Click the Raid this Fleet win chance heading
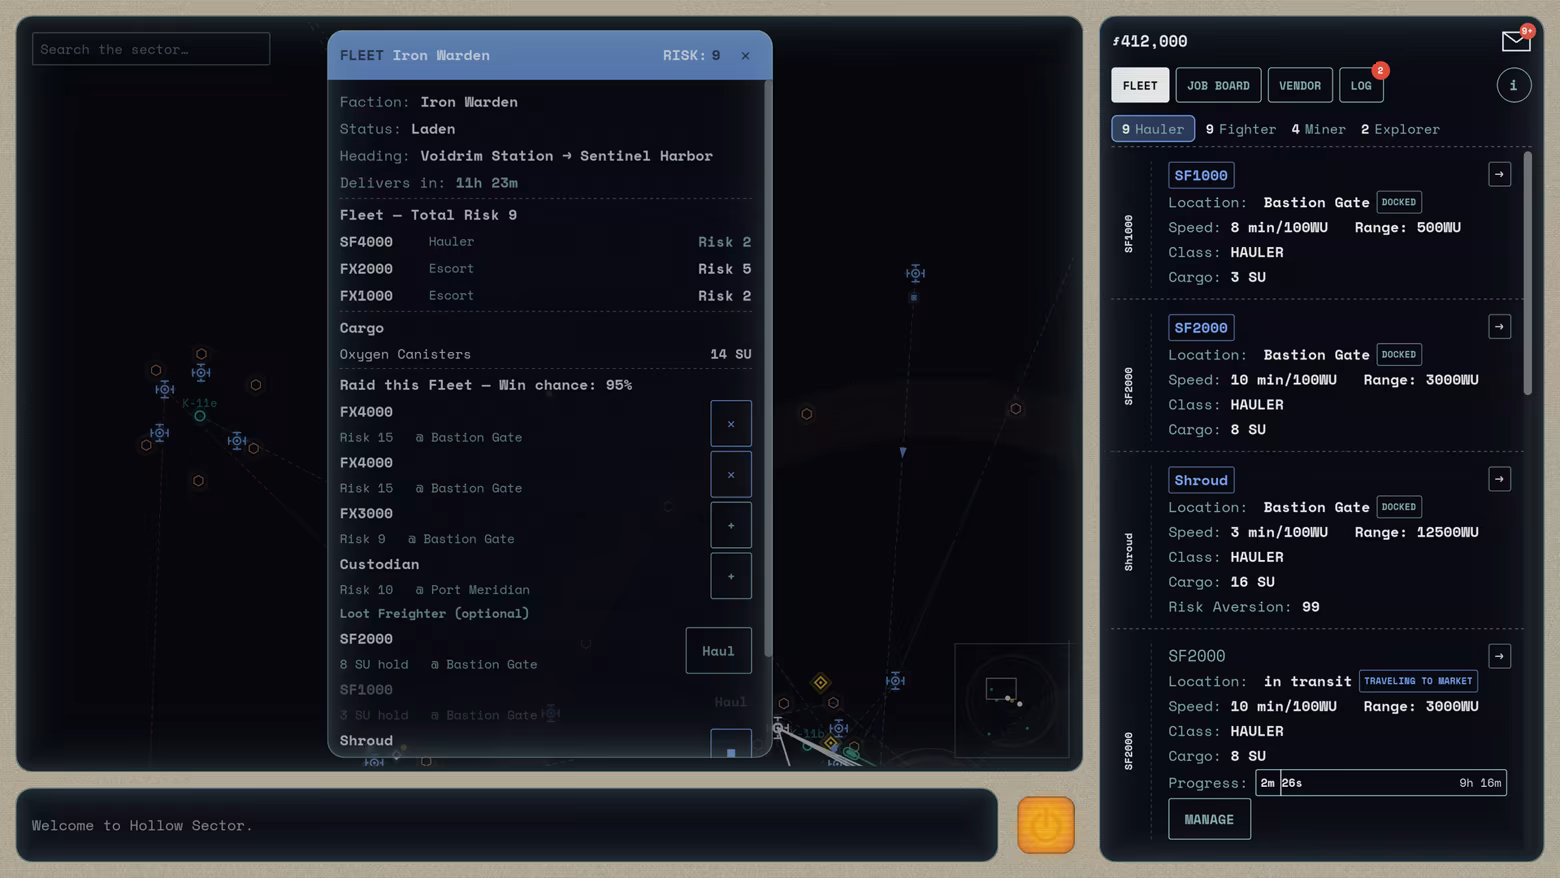The height and width of the screenshot is (878, 1560). pyautogui.click(x=485, y=385)
